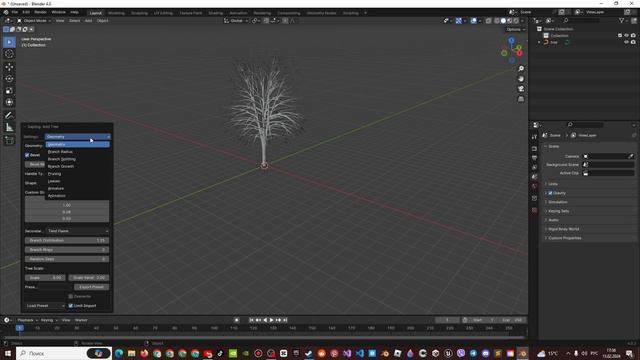Select the Transform tool
Screen dimensions: 640x360
click(x=9, y=102)
